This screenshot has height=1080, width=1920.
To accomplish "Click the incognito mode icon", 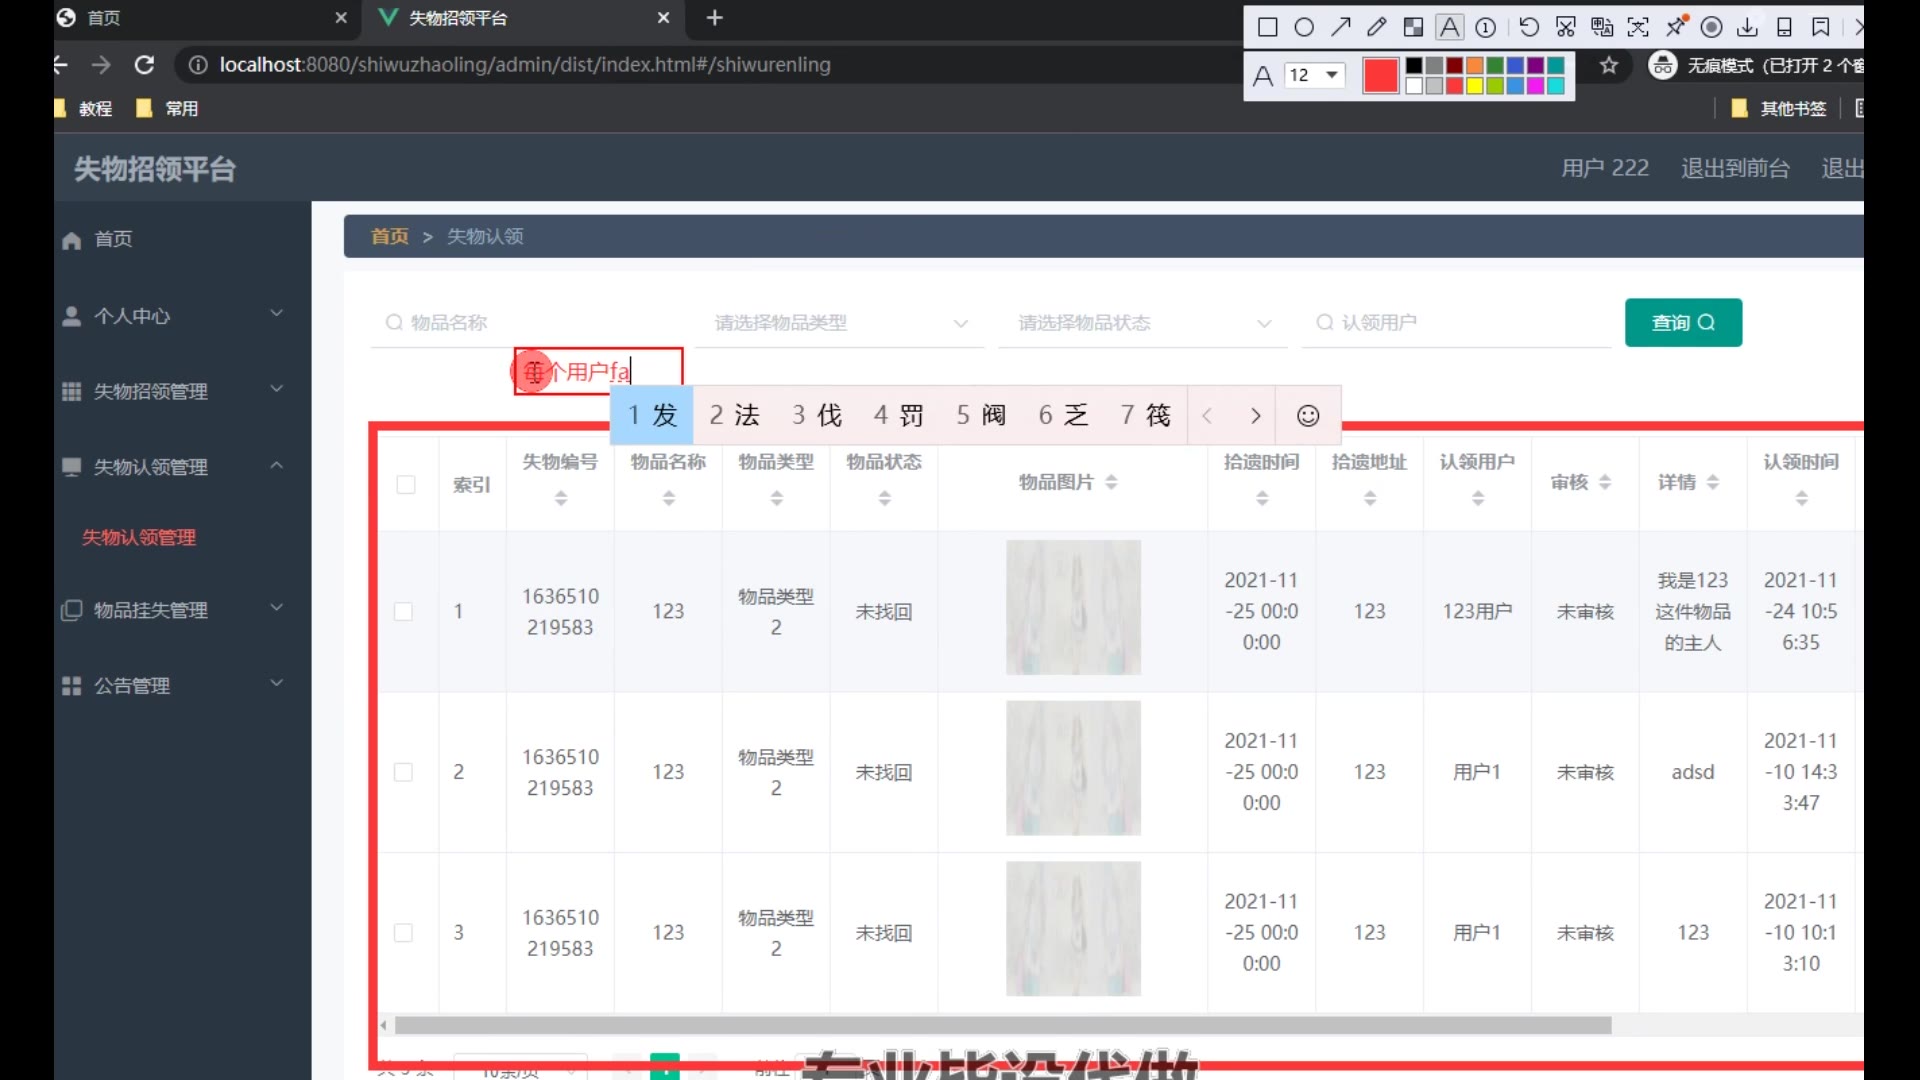I will (1662, 65).
